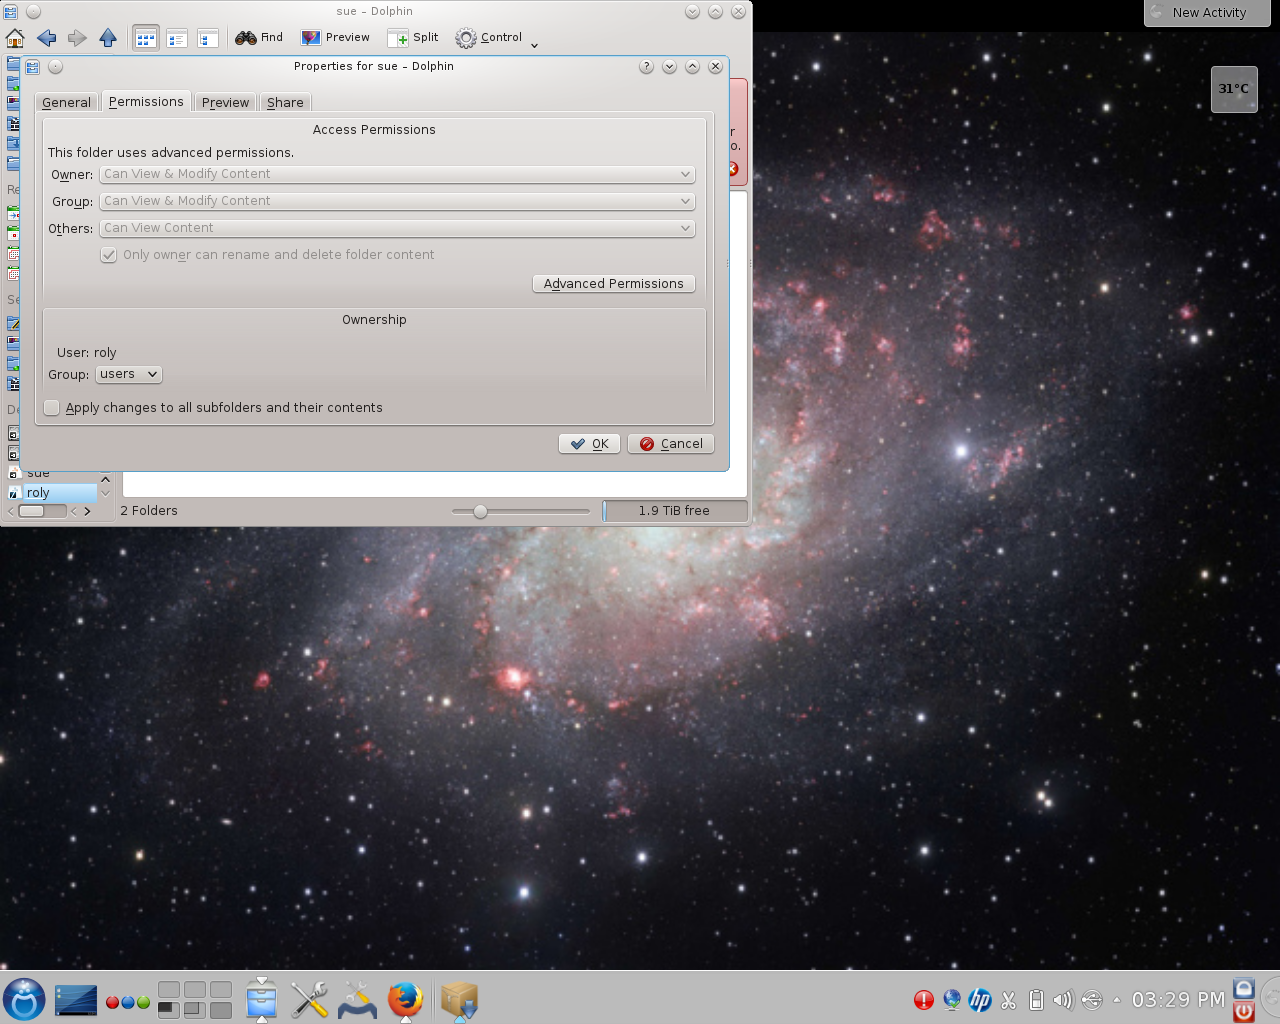
Task: Click the help button in Properties title bar
Action: 646,67
